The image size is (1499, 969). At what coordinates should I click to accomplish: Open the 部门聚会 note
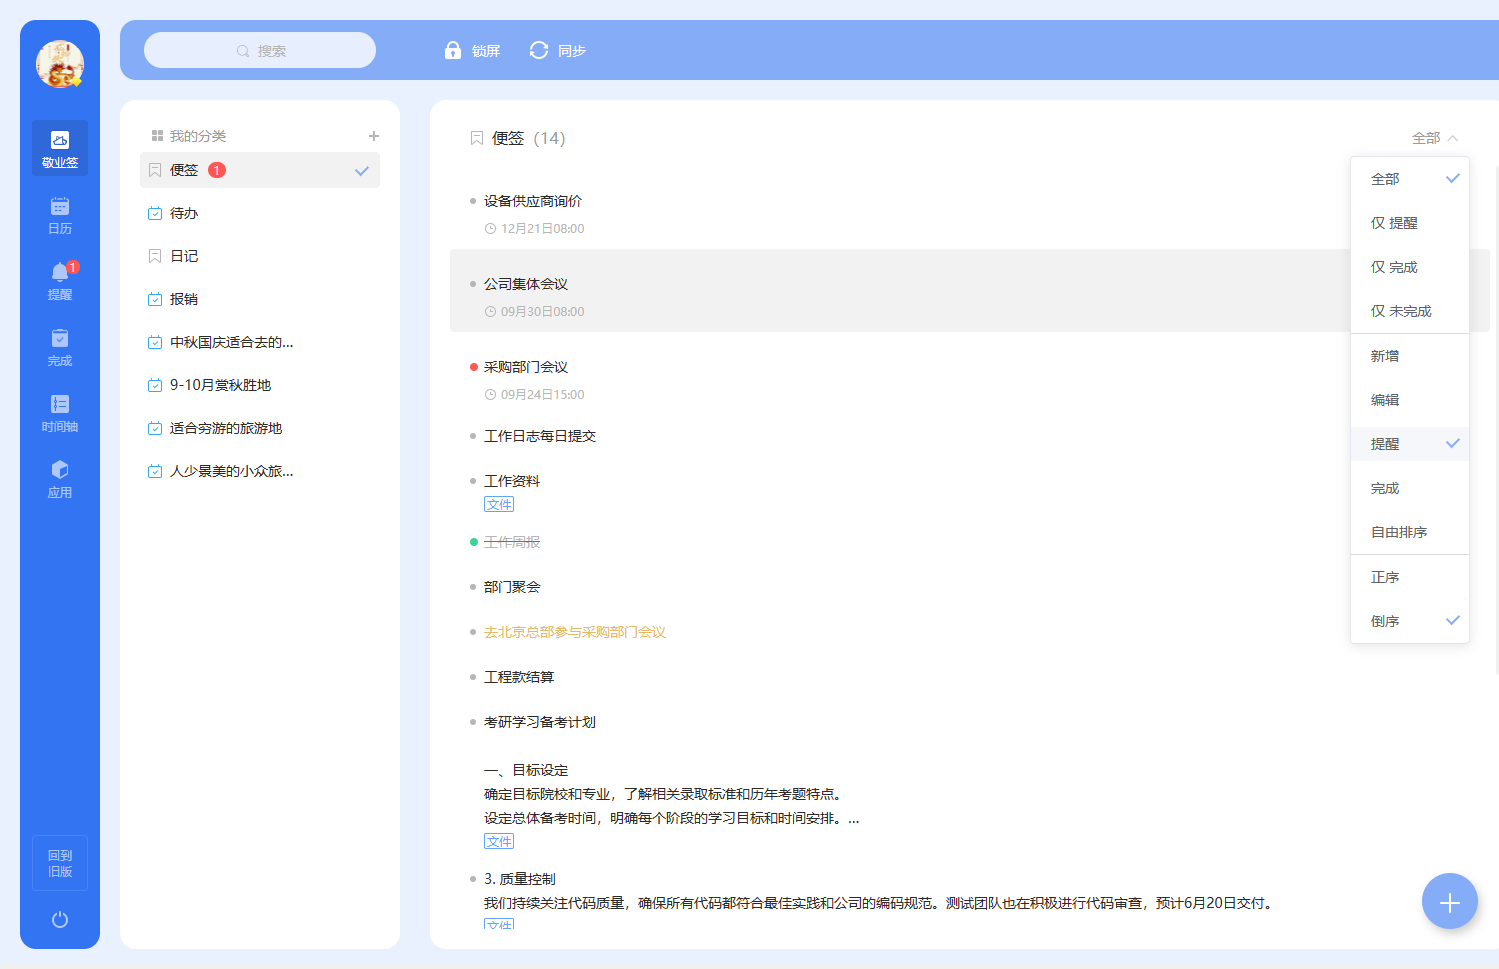point(512,587)
